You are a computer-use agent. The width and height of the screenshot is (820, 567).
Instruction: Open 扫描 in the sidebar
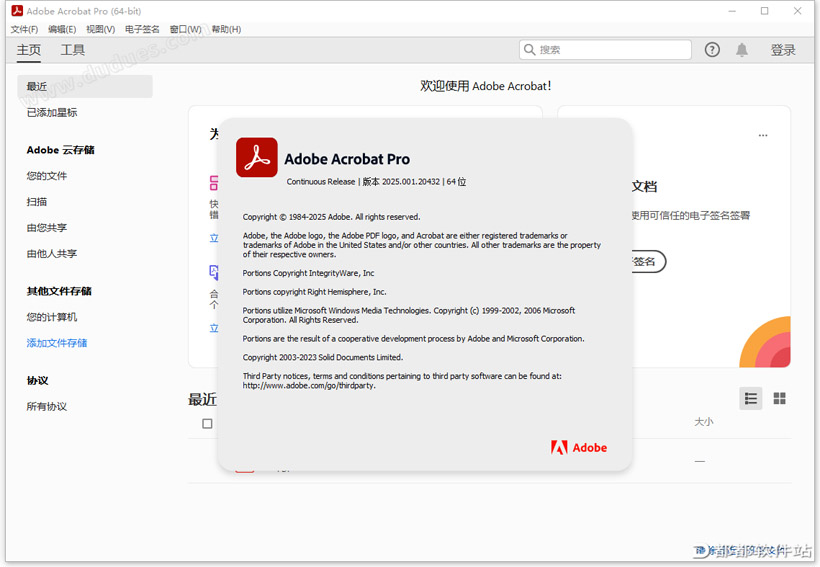37,202
